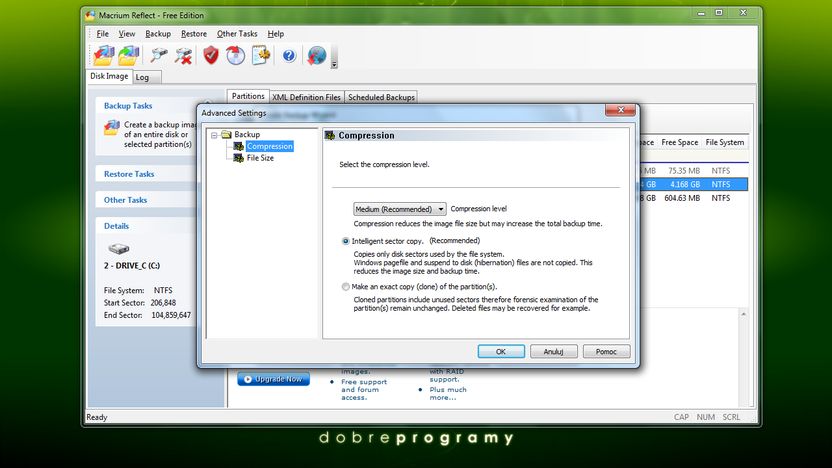Click the drive icon under Details
This screenshot has width=832, height=468.
pos(118,248)
